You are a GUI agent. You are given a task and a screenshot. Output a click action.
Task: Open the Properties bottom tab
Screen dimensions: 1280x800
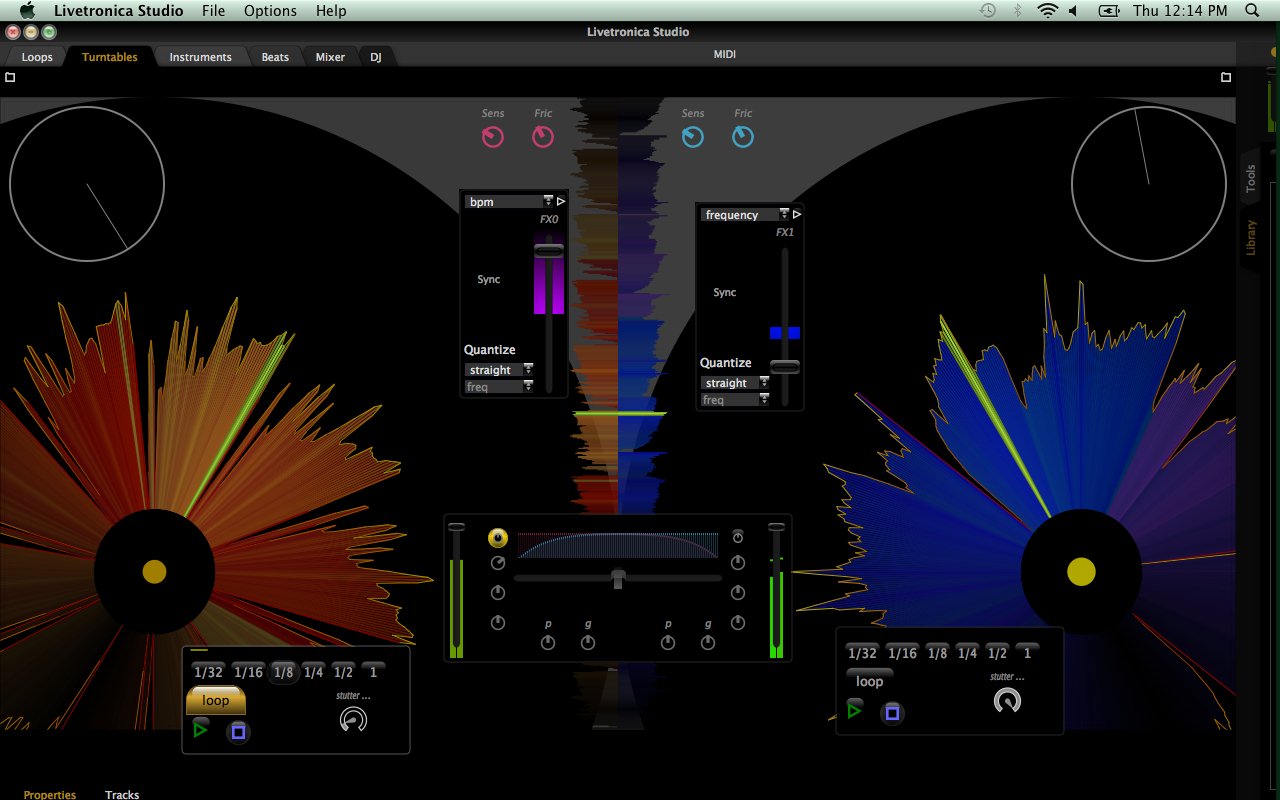pos(50,794)
